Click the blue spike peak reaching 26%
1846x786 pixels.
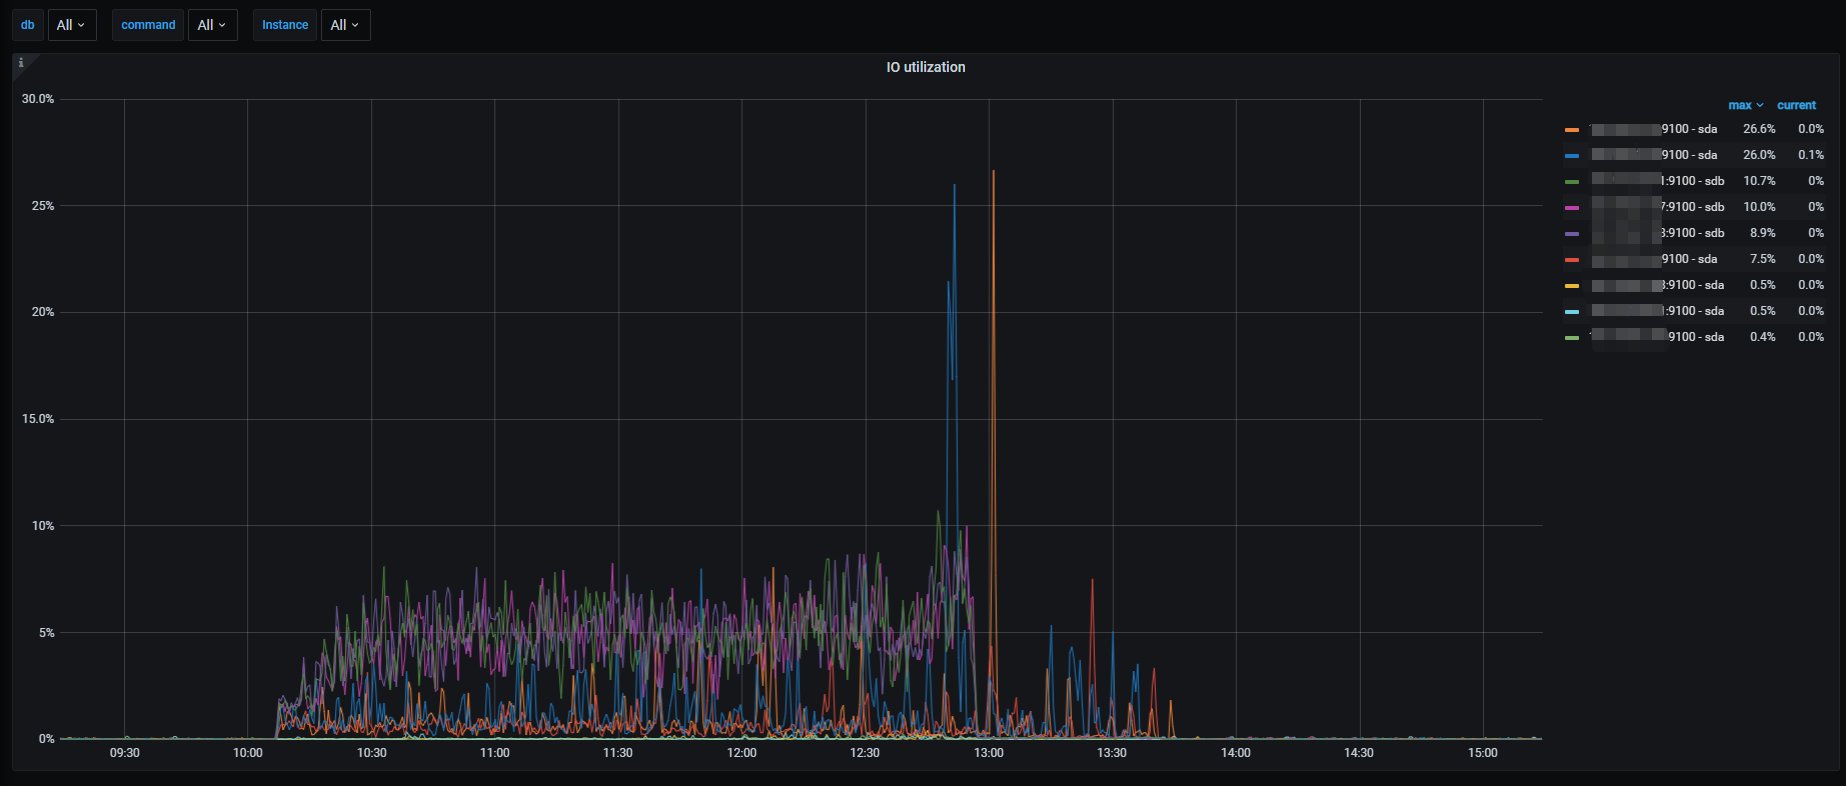tap(954, 186)
